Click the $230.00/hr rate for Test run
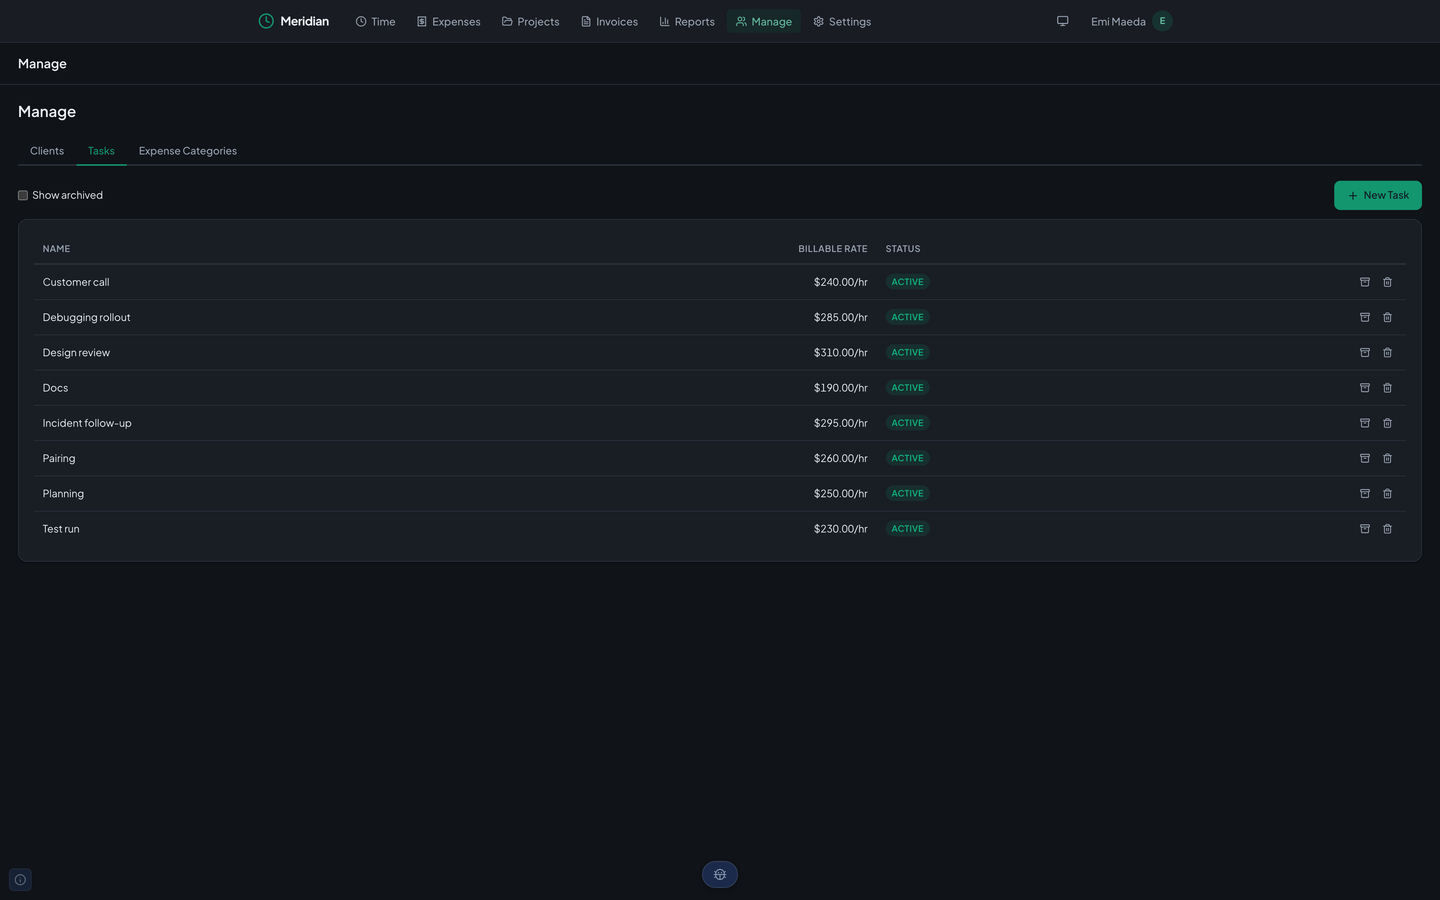The width and height of the screenshot is (1440, 900). [841, 529]
